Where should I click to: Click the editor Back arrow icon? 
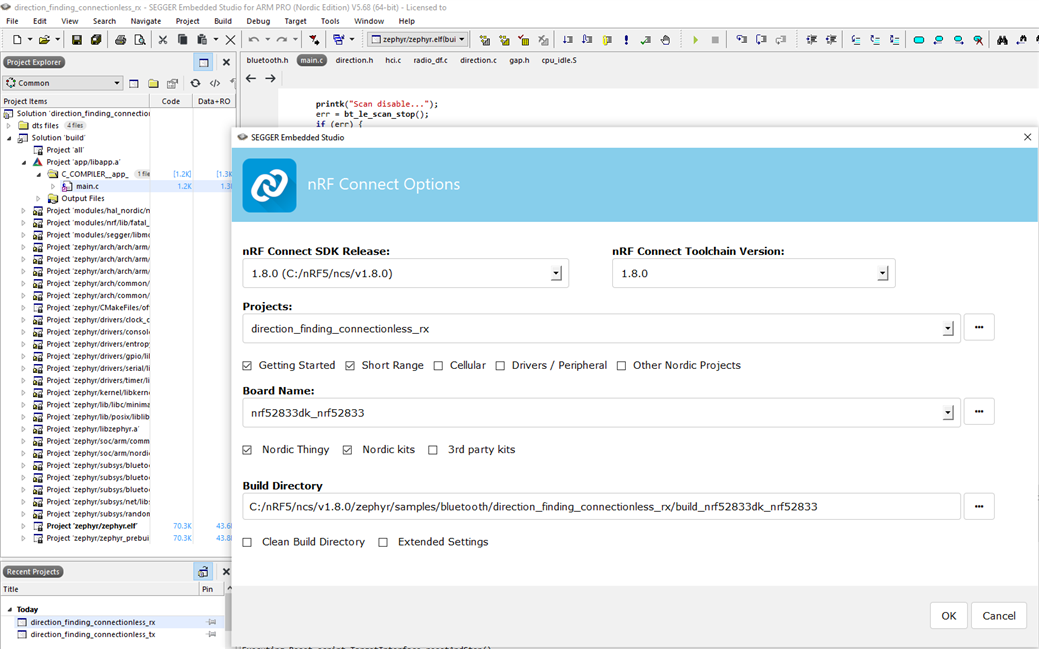click(x=250, y=78)
